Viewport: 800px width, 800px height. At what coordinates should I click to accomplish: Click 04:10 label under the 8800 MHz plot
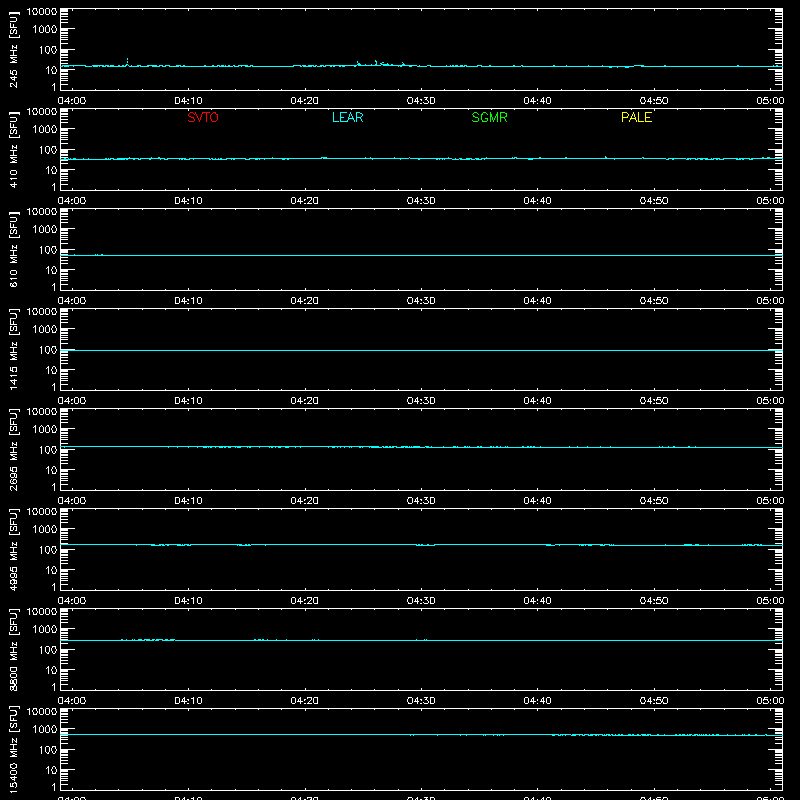click(188, 701)
